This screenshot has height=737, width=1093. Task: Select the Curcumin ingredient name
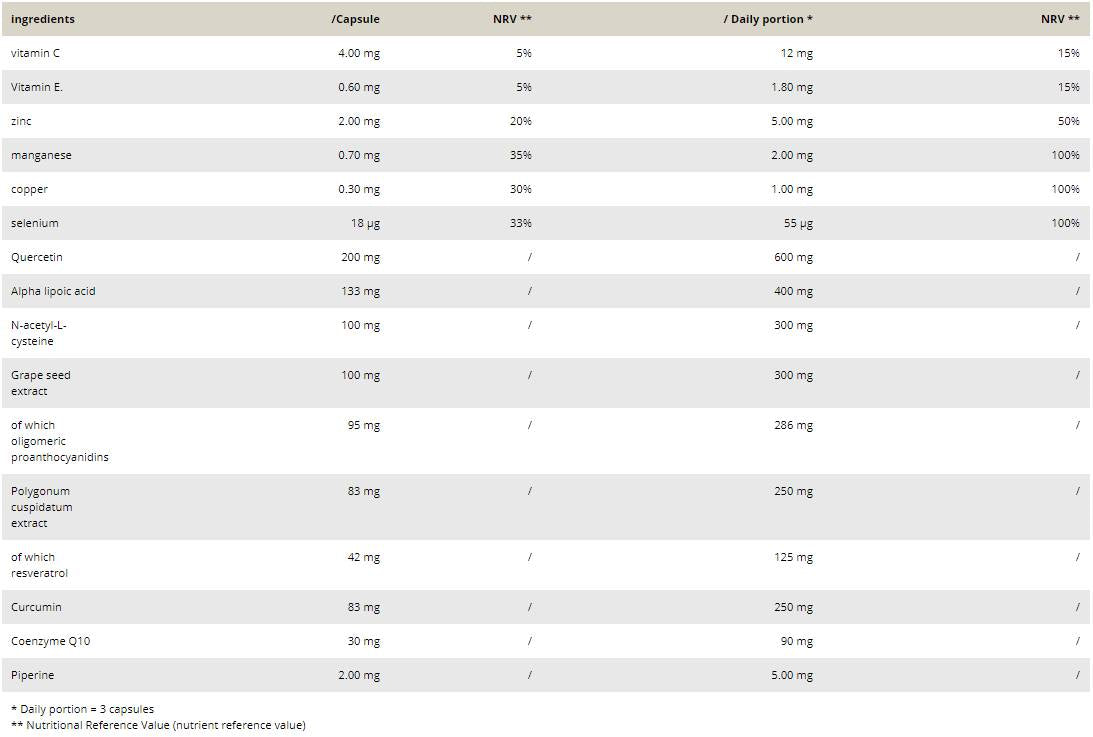tap(36, 607)
